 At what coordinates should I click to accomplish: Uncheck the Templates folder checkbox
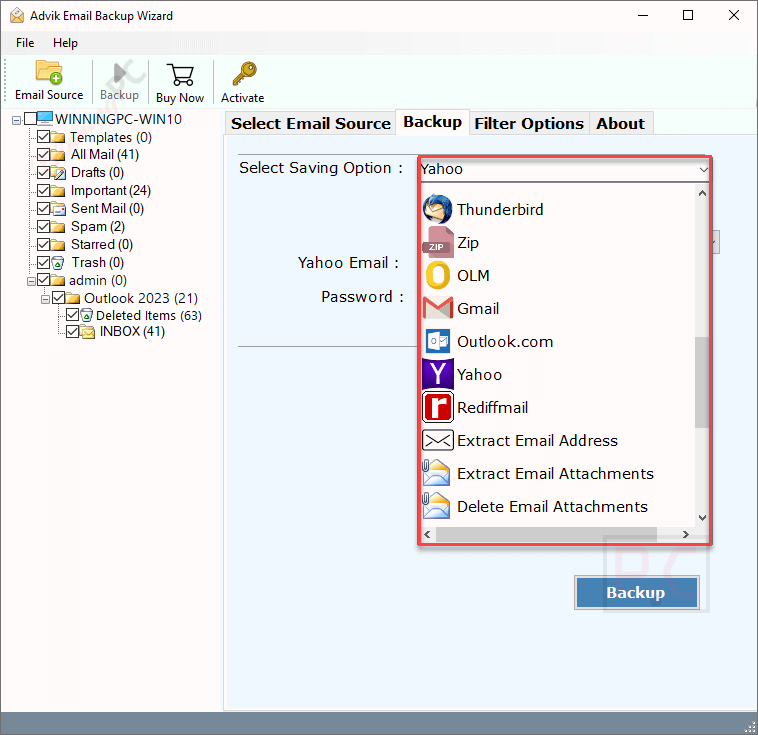(44, 136)
